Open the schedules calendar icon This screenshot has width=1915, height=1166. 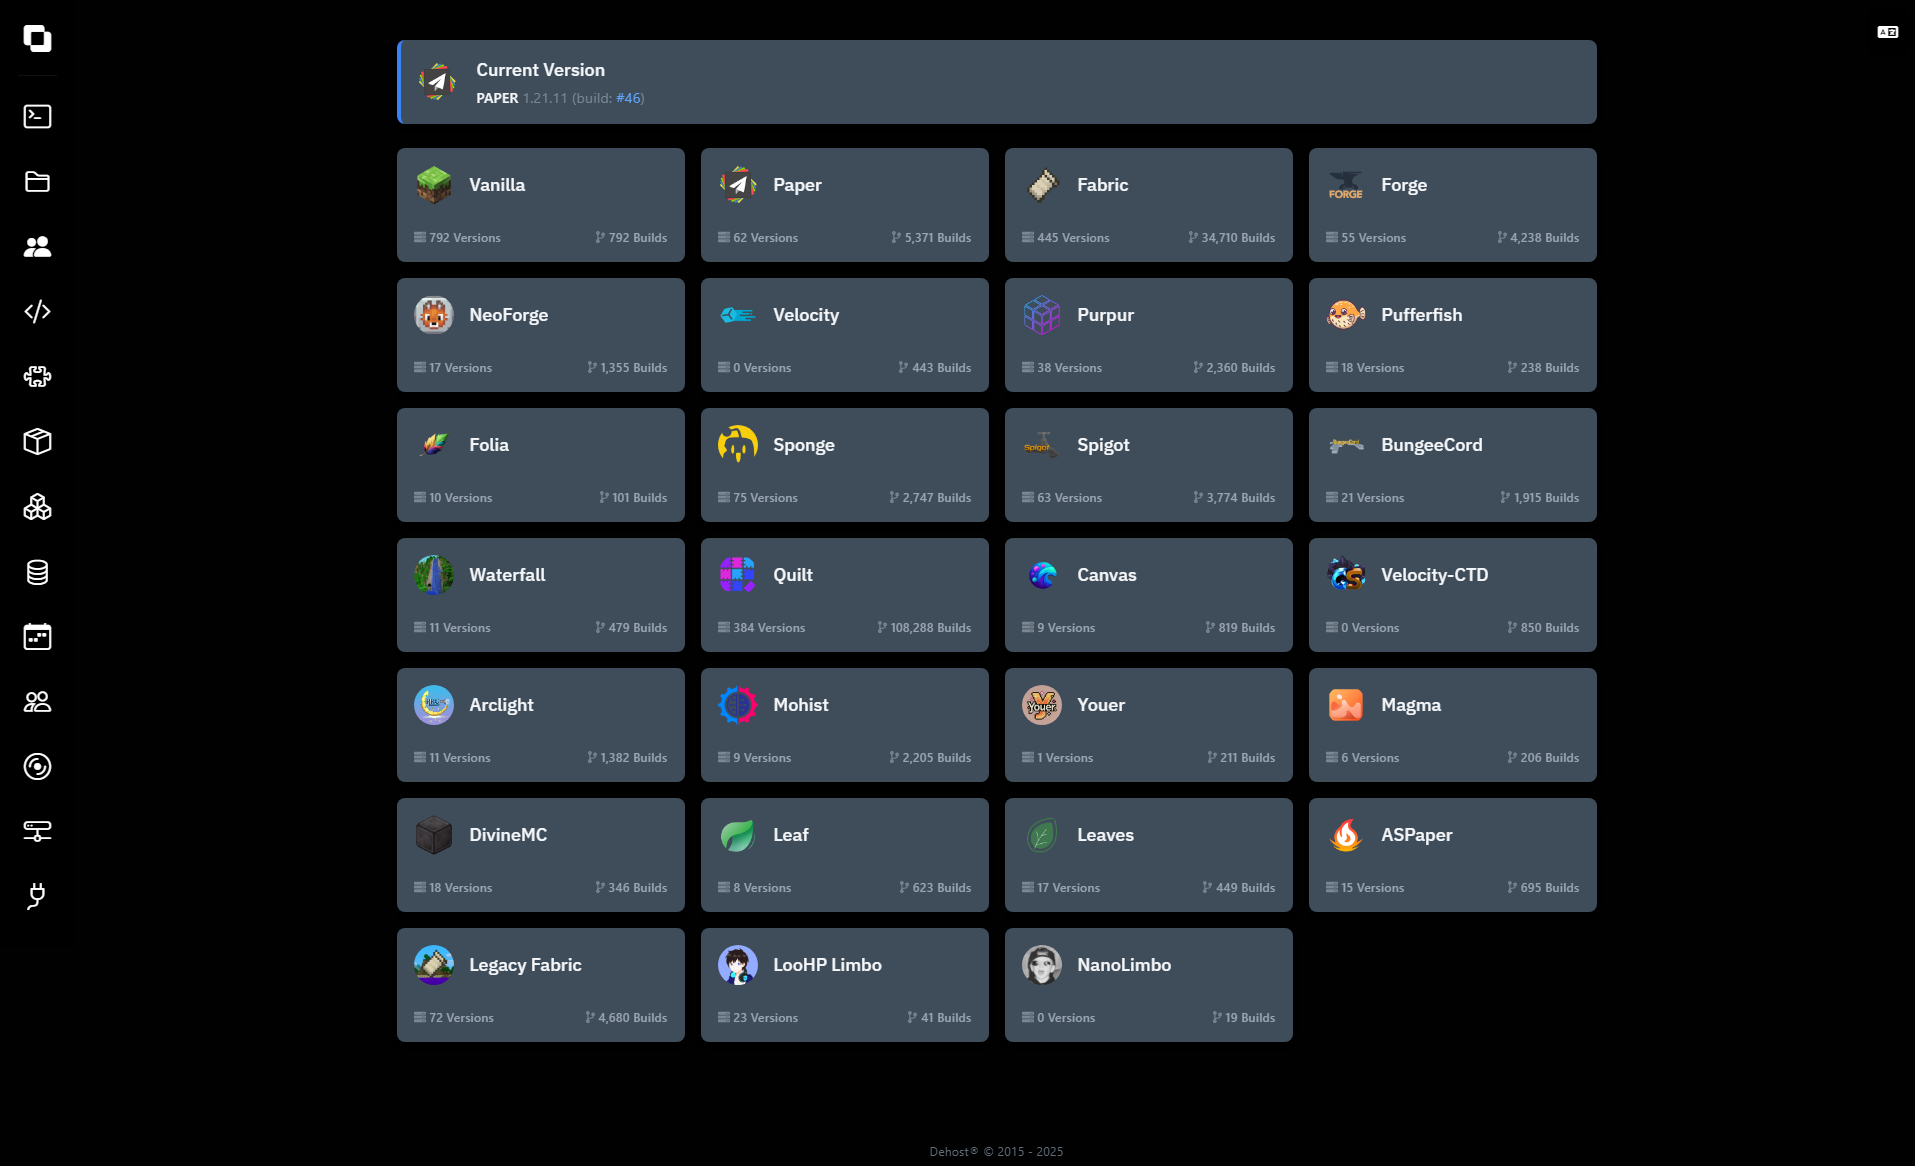tap(37, 637)
